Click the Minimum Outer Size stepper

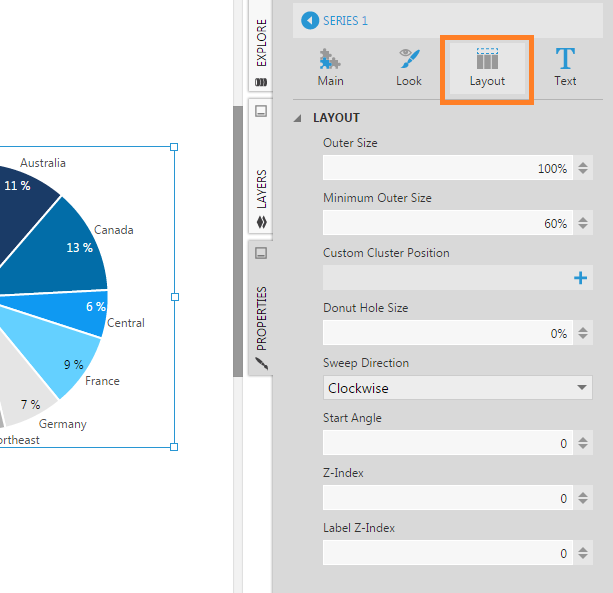[583, 223]
